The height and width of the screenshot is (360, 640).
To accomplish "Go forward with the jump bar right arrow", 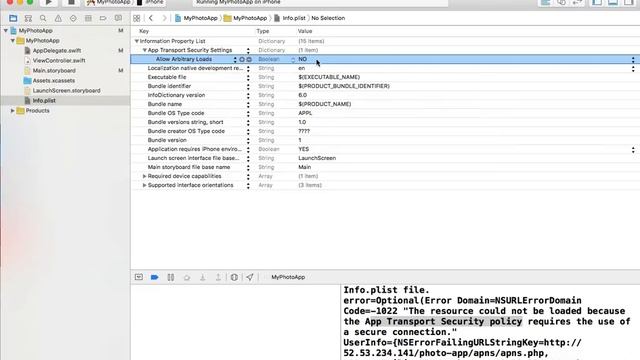I will pyautogui.click(x=164, y=18).
